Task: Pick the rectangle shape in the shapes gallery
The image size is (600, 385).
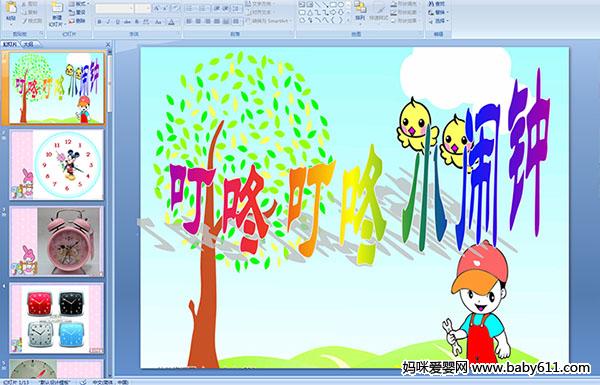Action: [334, 4]
